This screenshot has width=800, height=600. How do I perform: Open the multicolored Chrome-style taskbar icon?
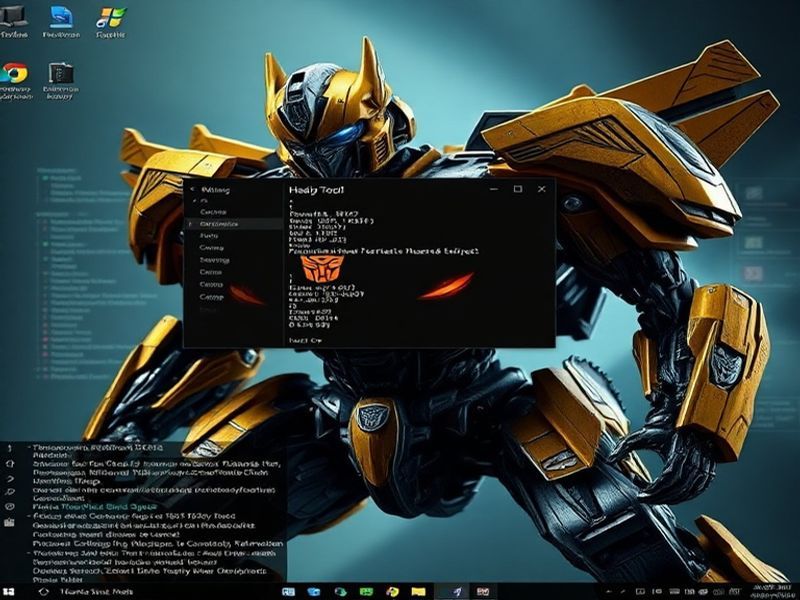[392, 592]
